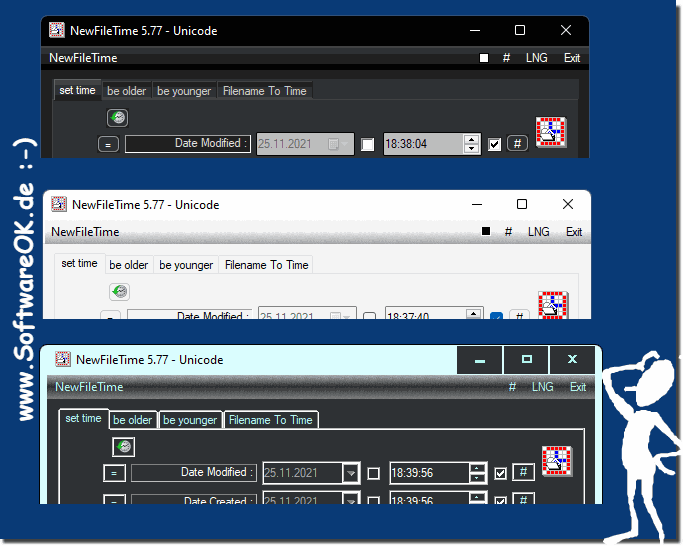Click the black square icon in middle window menu bar
The width and height of the screenshot is (683, 546).
[x=486, y=231]
